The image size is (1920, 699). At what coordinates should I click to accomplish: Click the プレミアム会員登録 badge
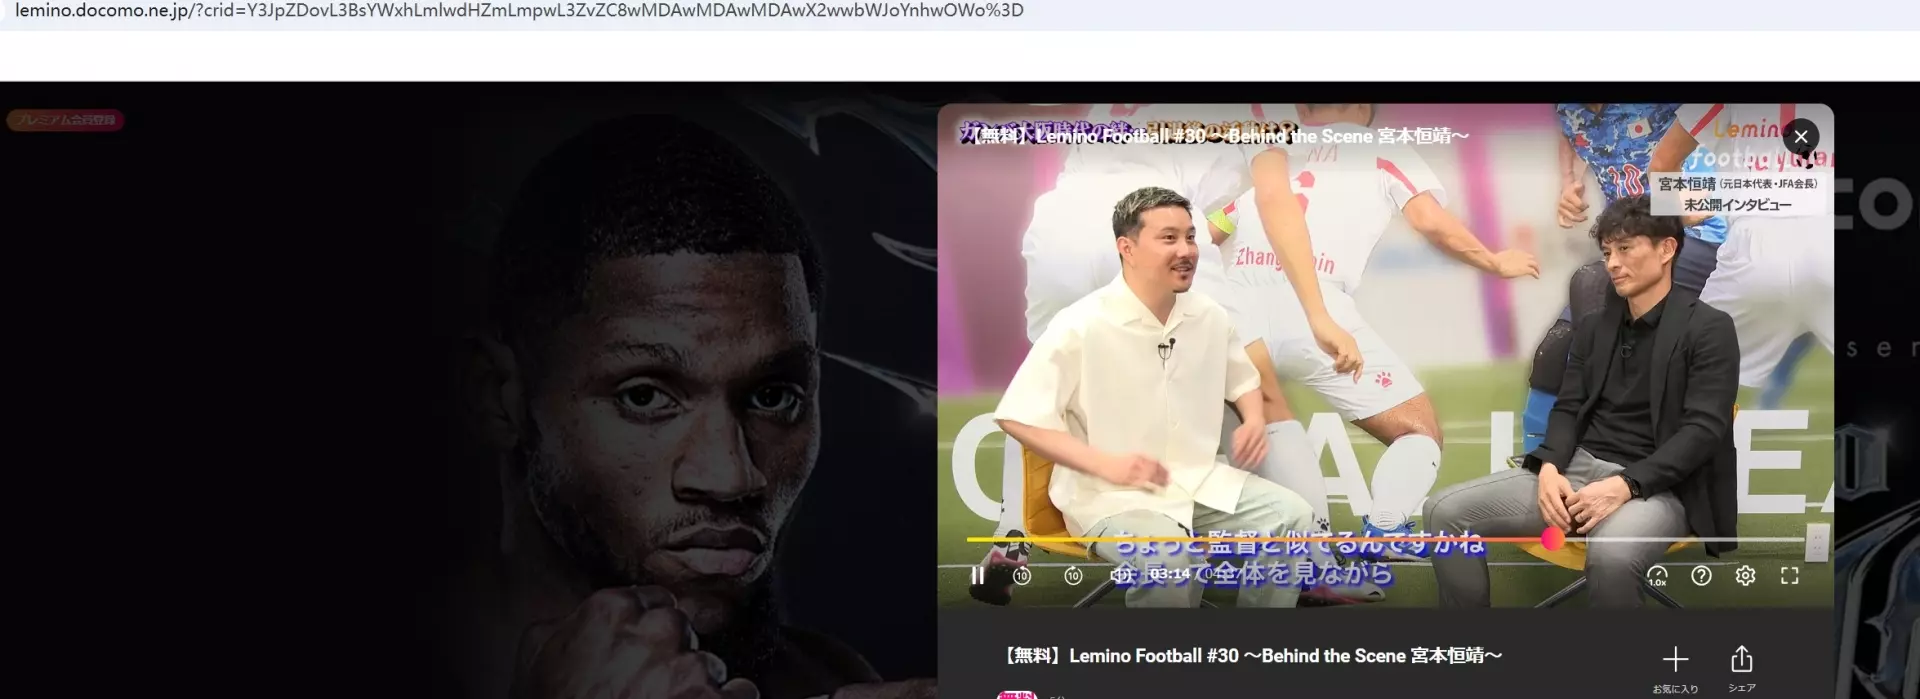[x=66, y=120]
